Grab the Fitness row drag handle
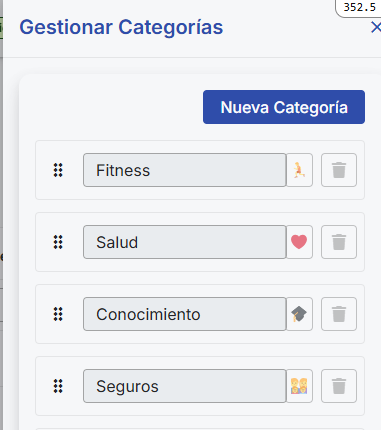Image resolution: width=381 pixels, height=430 pixels. (58, 170)
